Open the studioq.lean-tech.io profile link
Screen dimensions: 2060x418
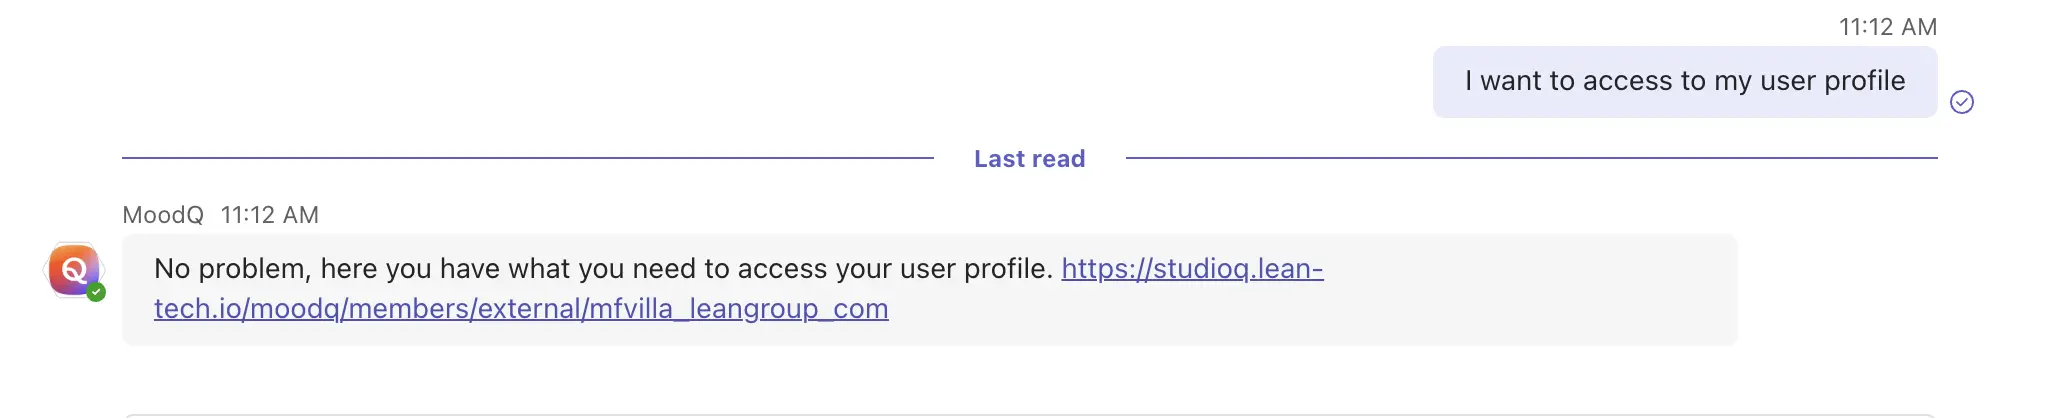pos(1191,269)
